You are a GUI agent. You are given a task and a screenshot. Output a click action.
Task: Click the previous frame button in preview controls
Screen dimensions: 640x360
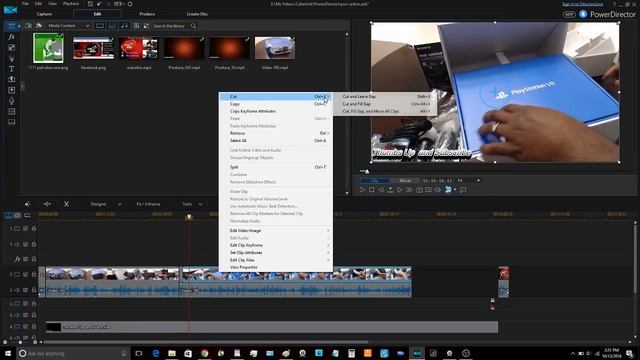click(381, 190)
